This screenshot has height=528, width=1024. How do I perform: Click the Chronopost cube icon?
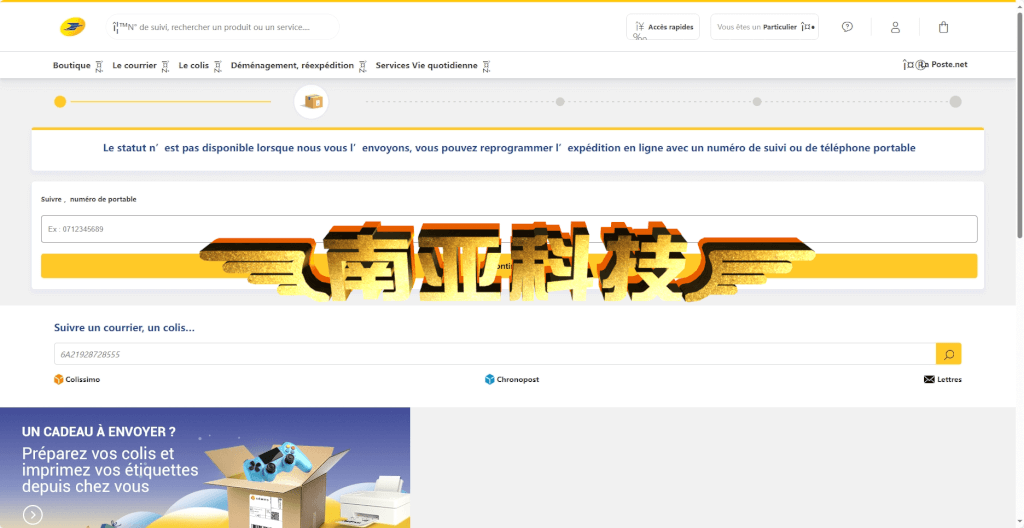tap(490, 380)
